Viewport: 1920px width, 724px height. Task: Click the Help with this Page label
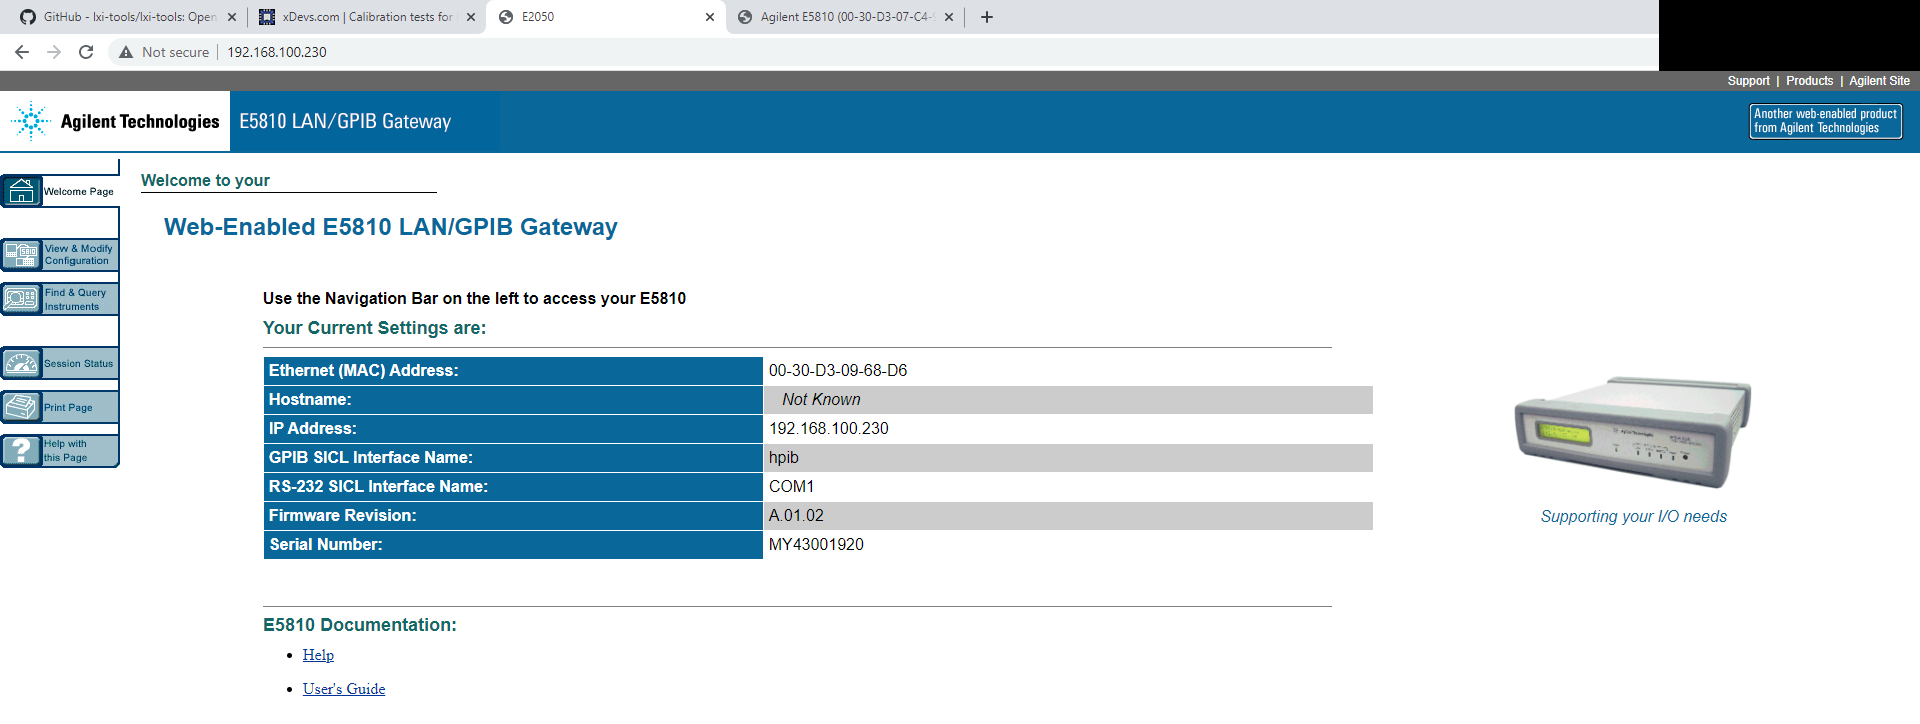[65, 451]
